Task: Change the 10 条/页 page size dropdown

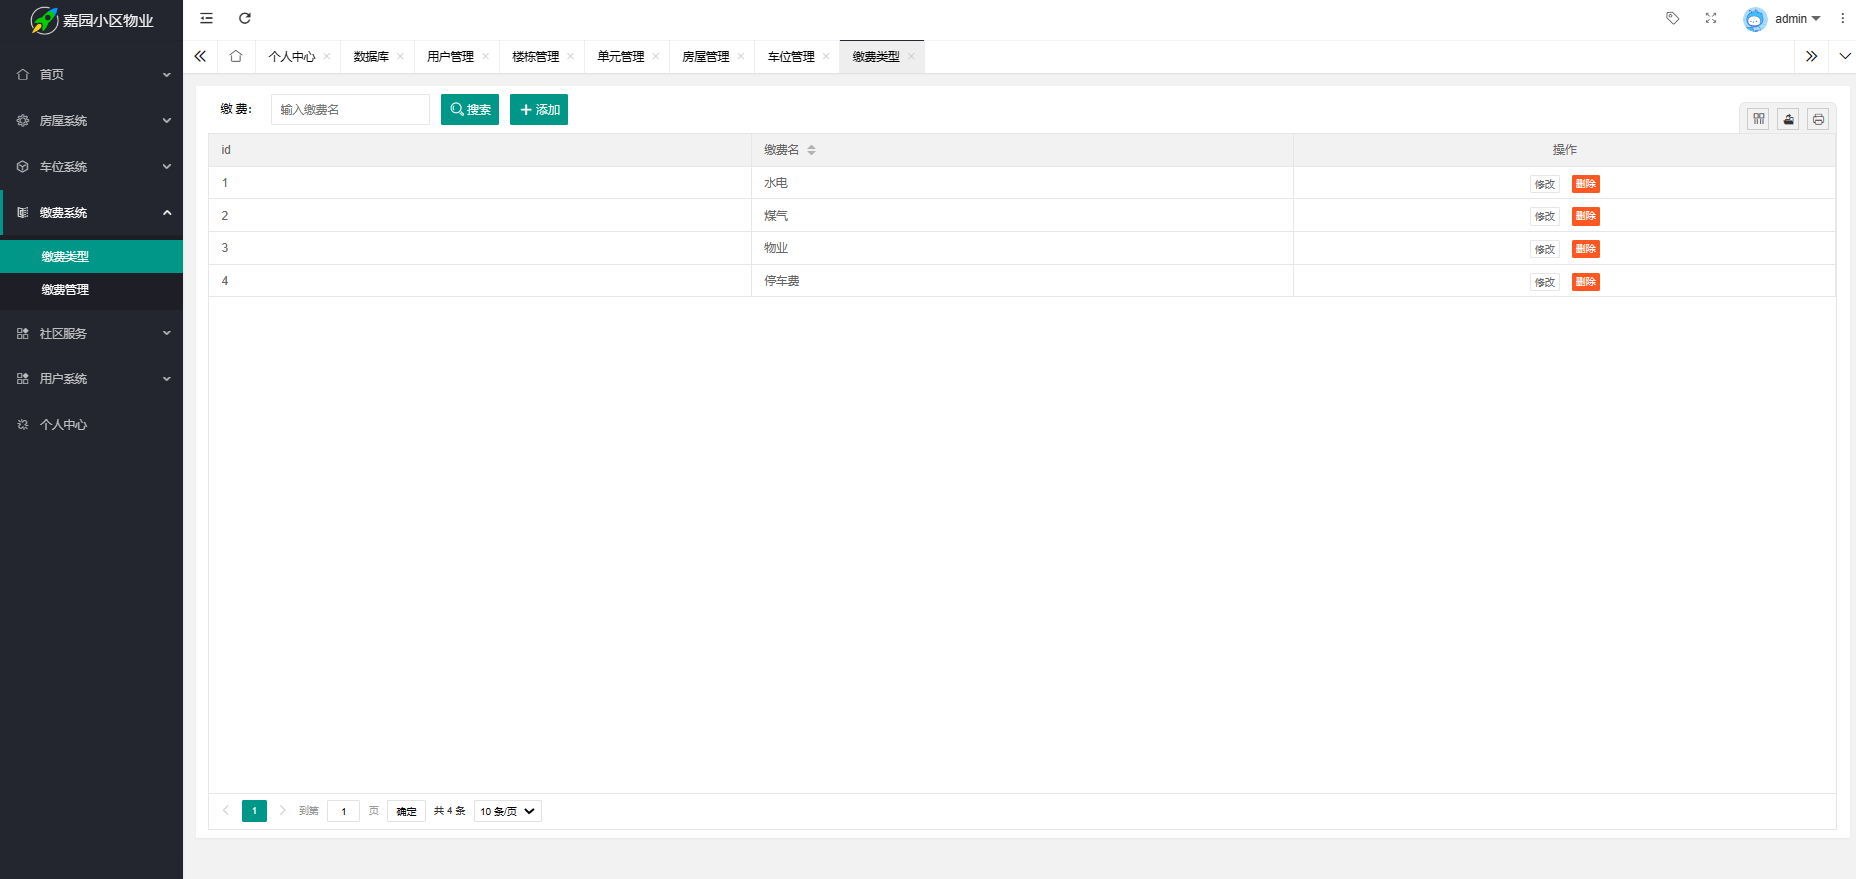Action: (508, 811)
